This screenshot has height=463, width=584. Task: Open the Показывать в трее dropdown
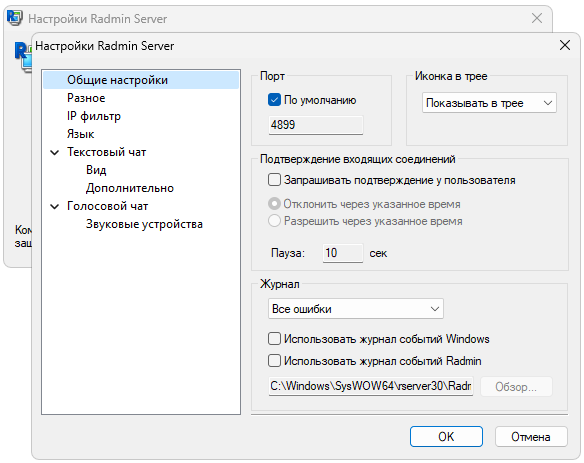[x=489, y=103]
